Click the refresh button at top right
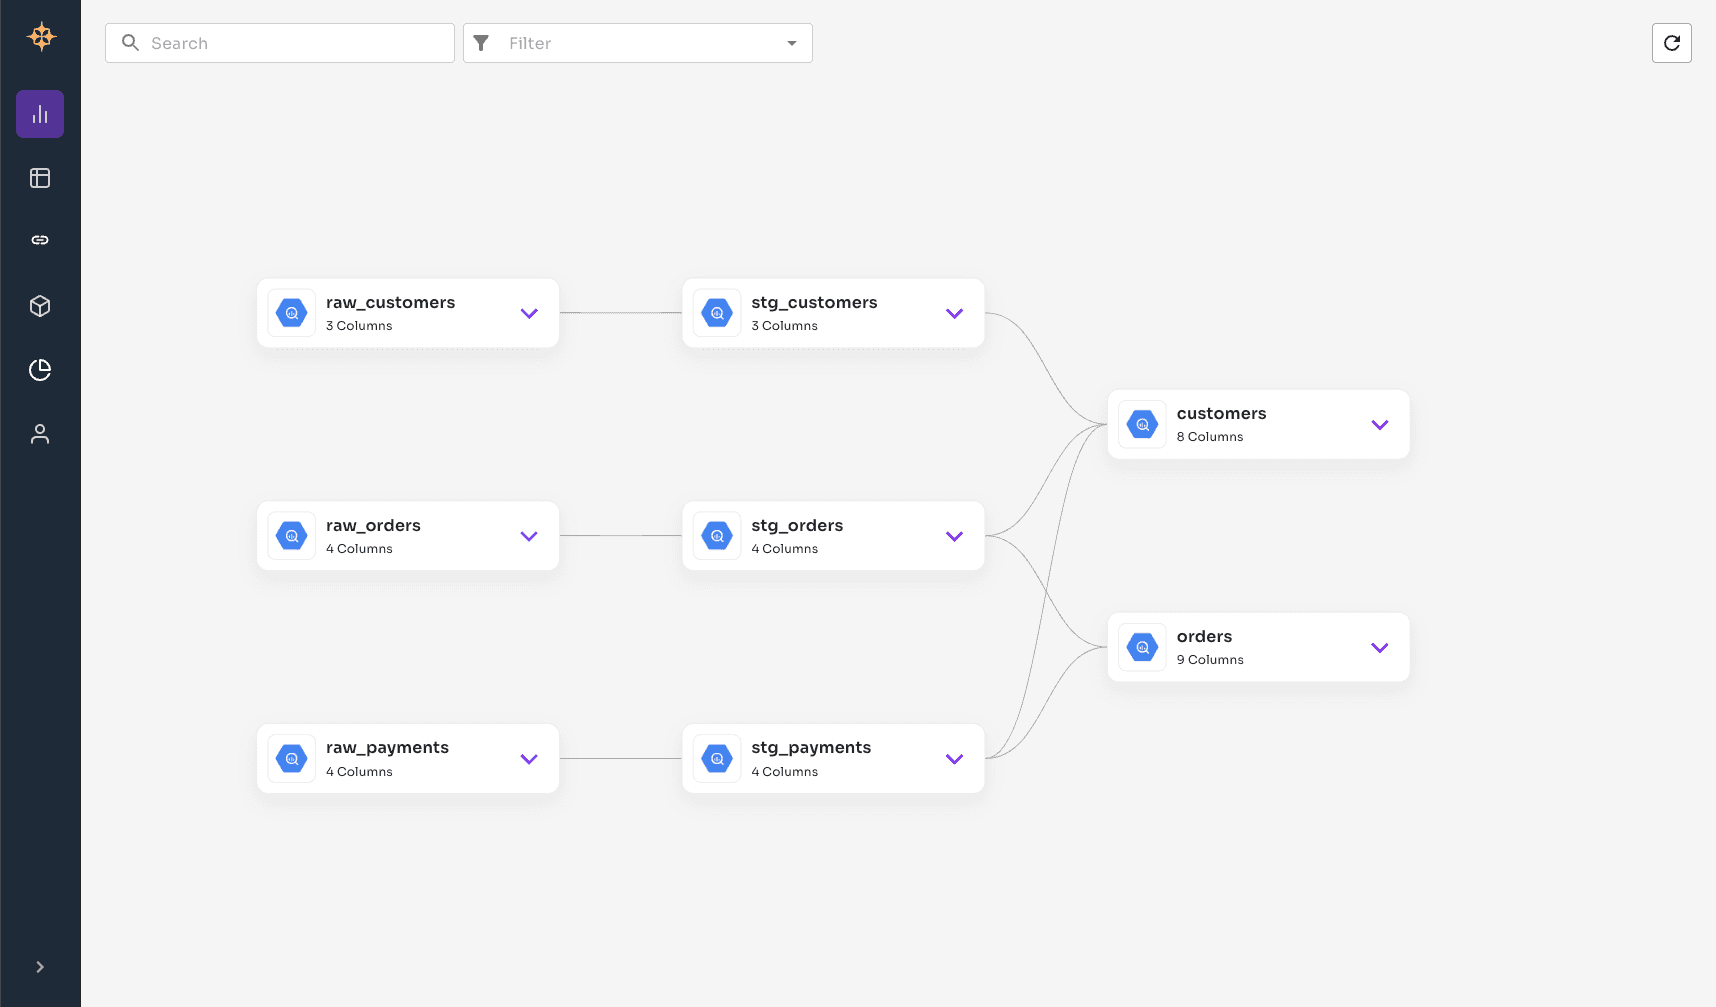1716x1007 pixels. [x=1671, y=43]
